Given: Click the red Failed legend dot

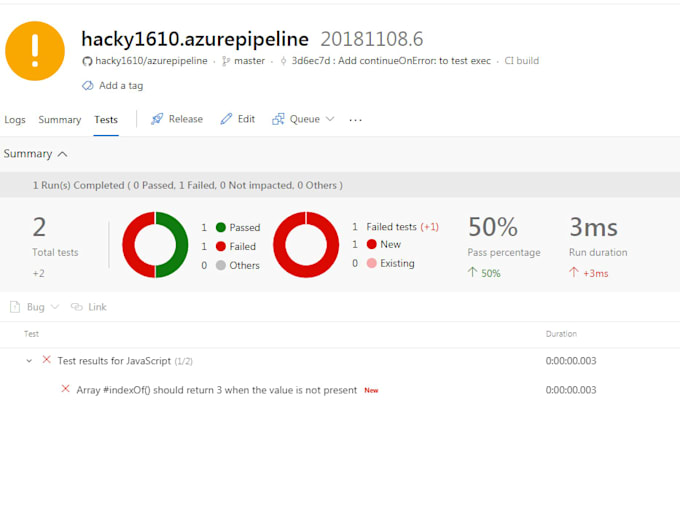Looking at the screenshot, I should coord(221,246).
